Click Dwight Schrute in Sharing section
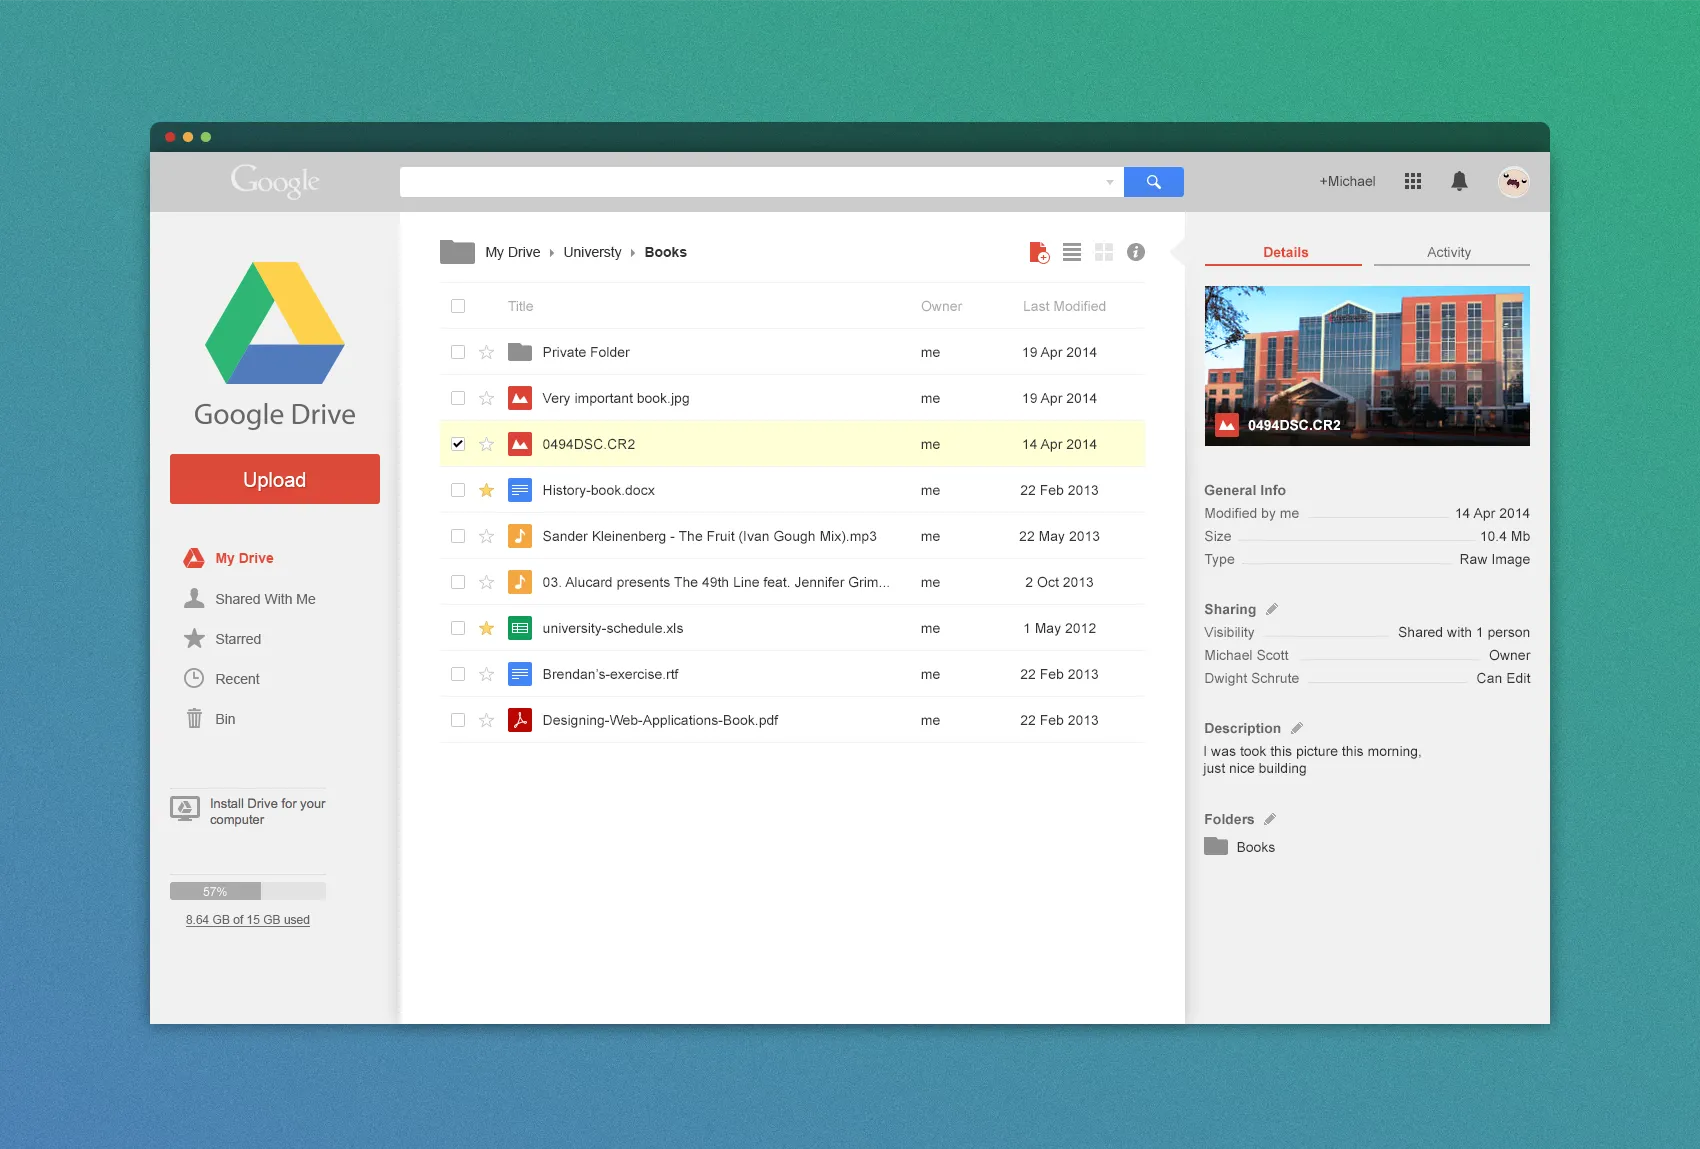The width and height of the screenshot is (1700, 1149). click(1251, 678)
